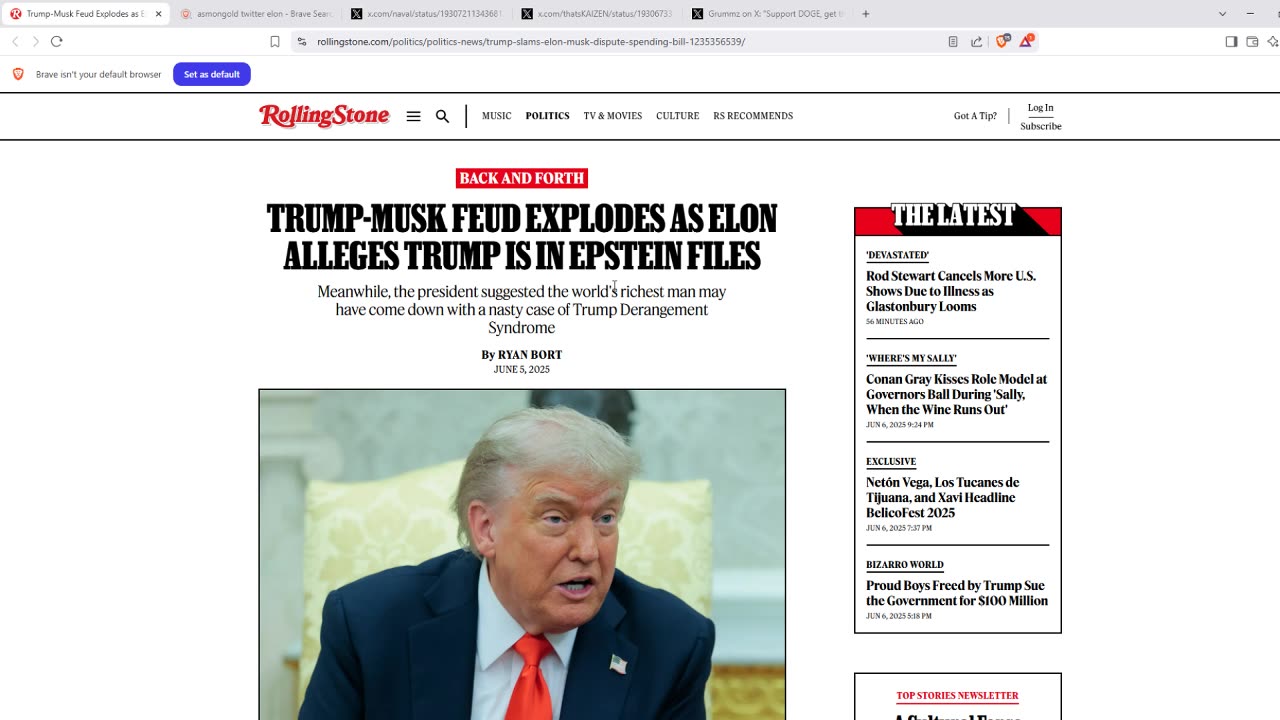Click the EXCLUSIVE label in The Latest
1280x720 pixels.
pyautogui.click(x=891, y=462)
